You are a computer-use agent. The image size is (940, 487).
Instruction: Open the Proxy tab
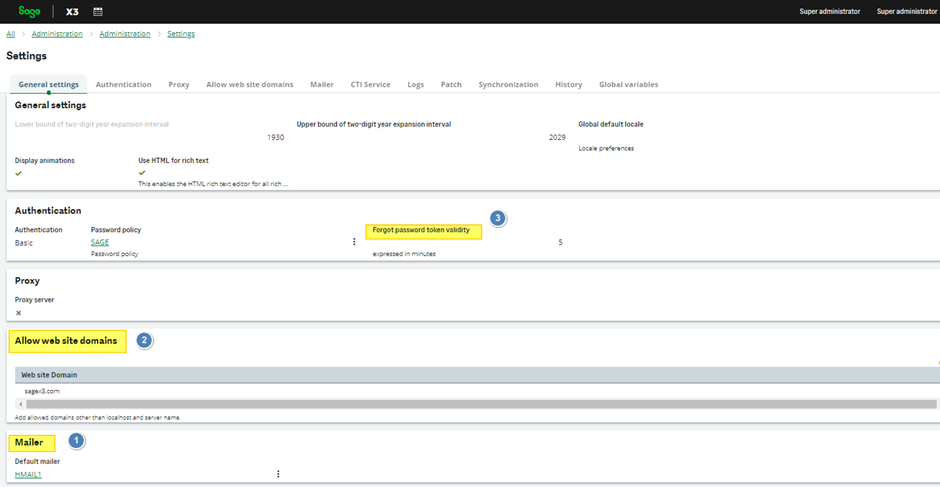click(179, 85)
